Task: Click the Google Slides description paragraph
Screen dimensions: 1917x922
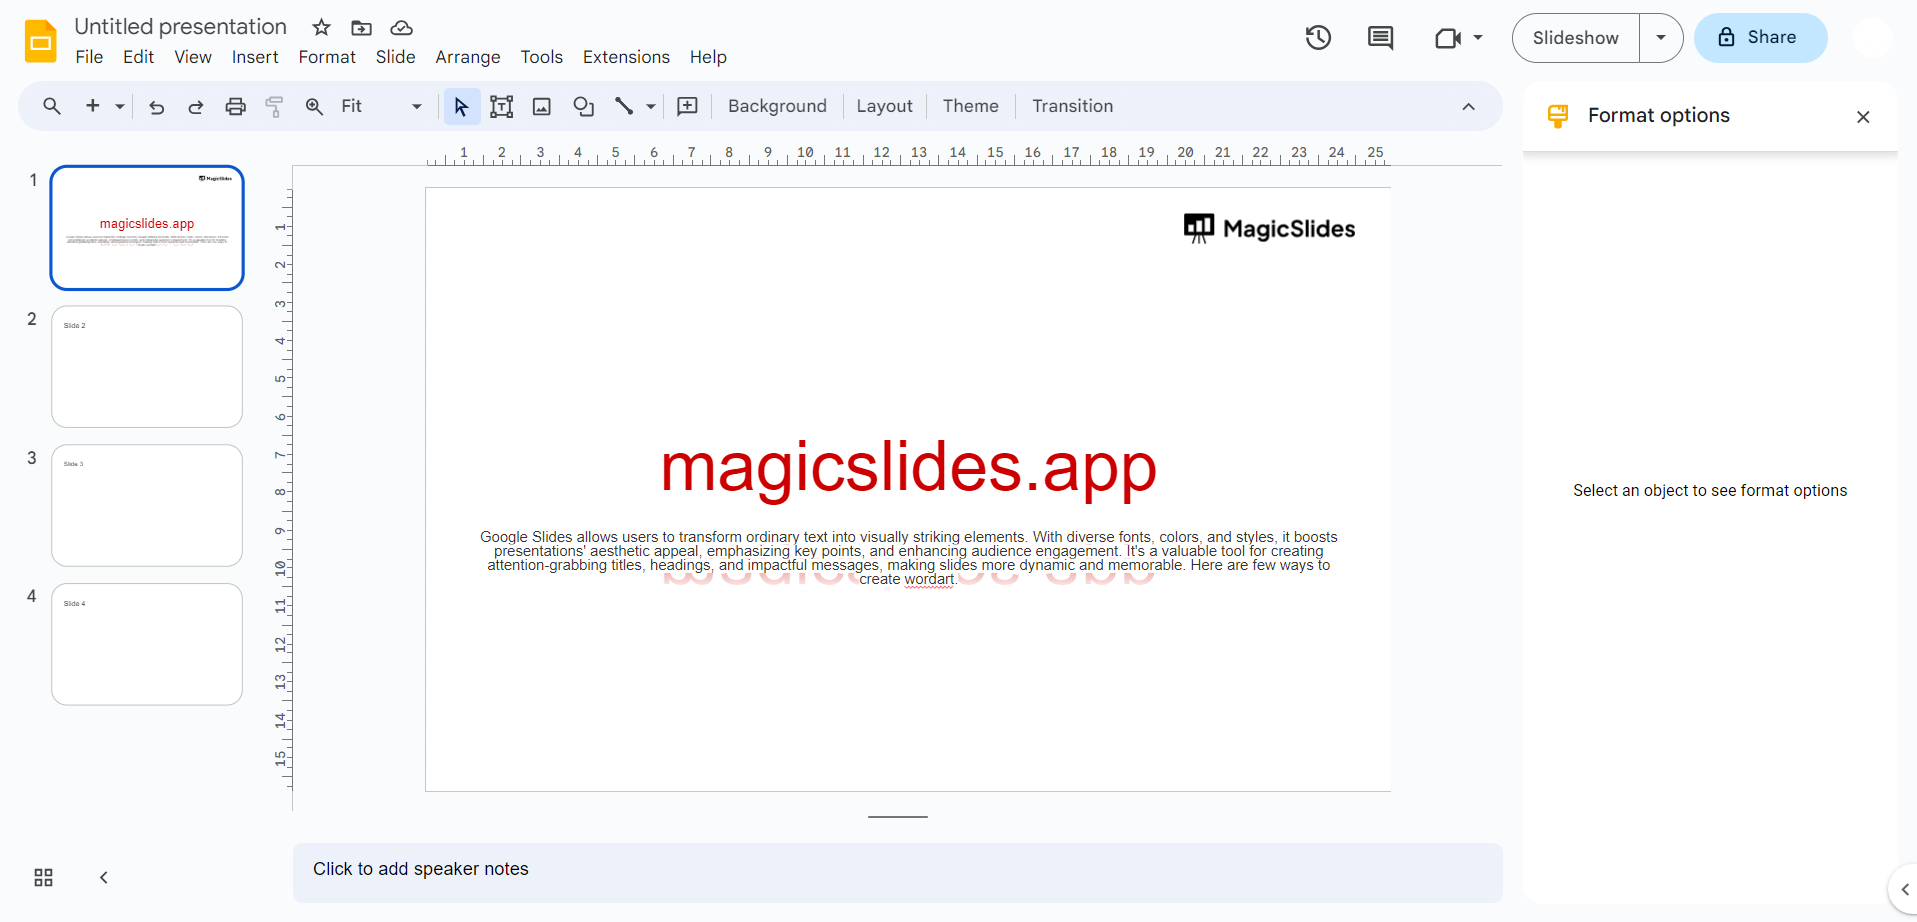Action: pyautogui.click(x=908, y=558)
